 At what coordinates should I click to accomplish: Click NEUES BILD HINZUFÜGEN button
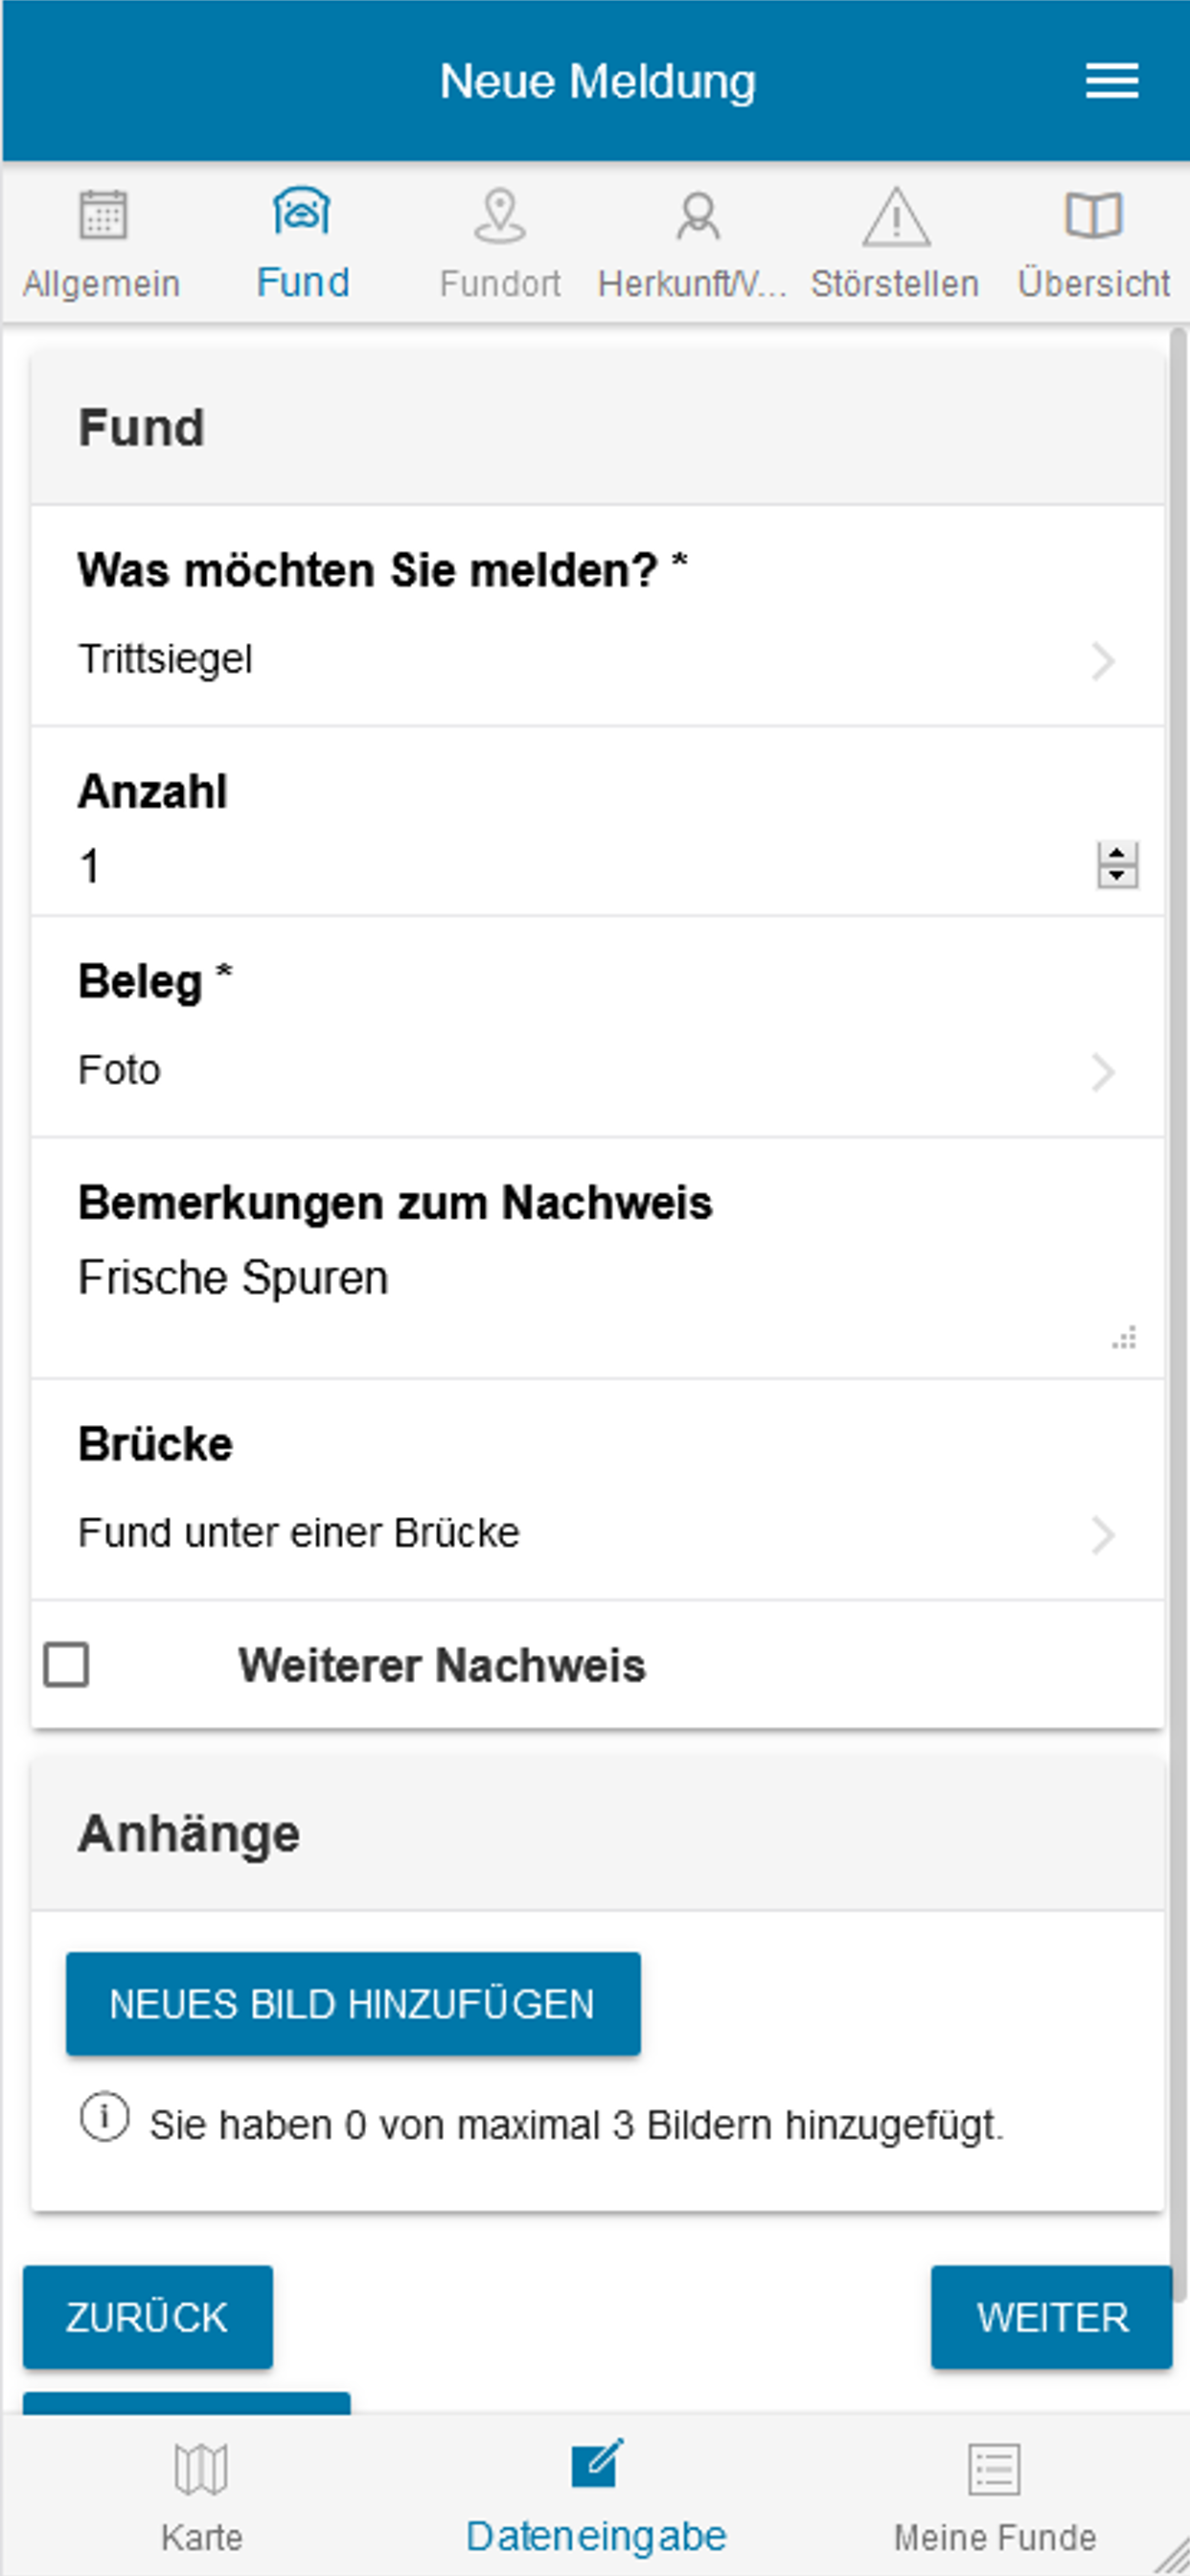click(x=353, y=2003)
